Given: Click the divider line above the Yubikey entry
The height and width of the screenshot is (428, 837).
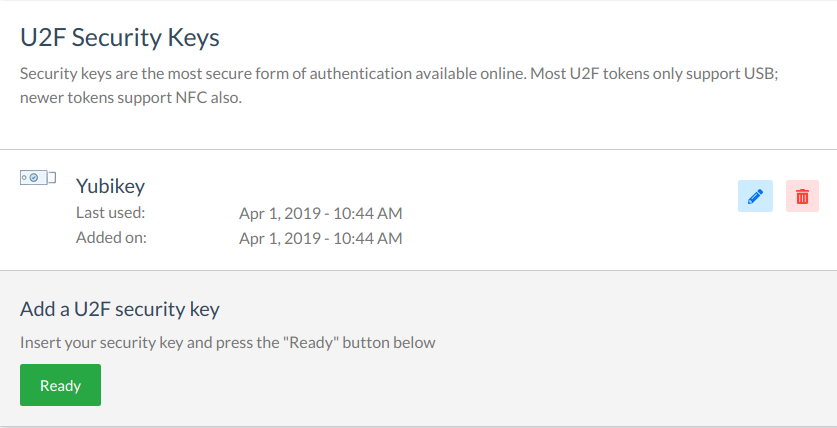Looking at the screenshot, I should tap(418, 150).
